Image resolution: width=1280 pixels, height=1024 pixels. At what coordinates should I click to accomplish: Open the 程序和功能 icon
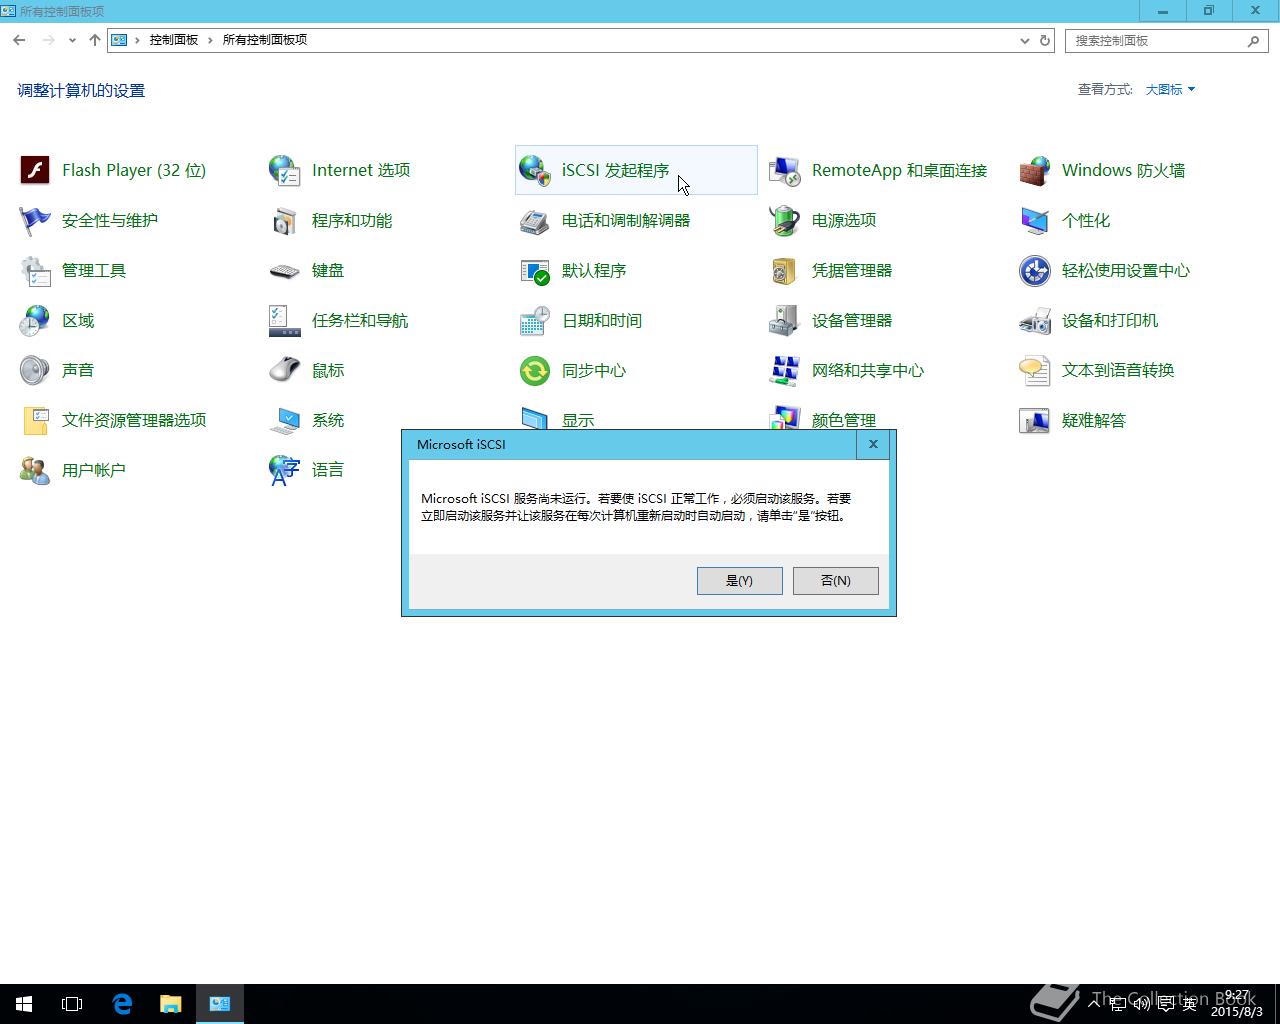tap(285, 220)
